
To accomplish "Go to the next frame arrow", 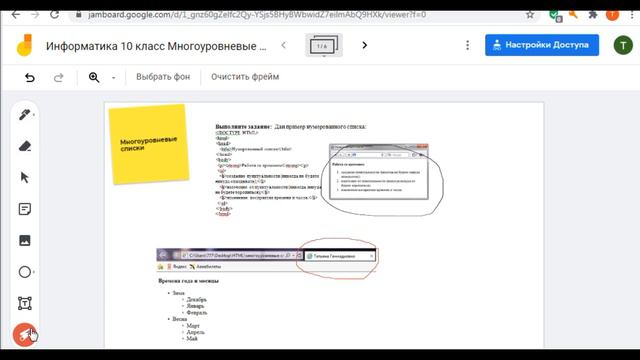I will click(x=364, y=45).
